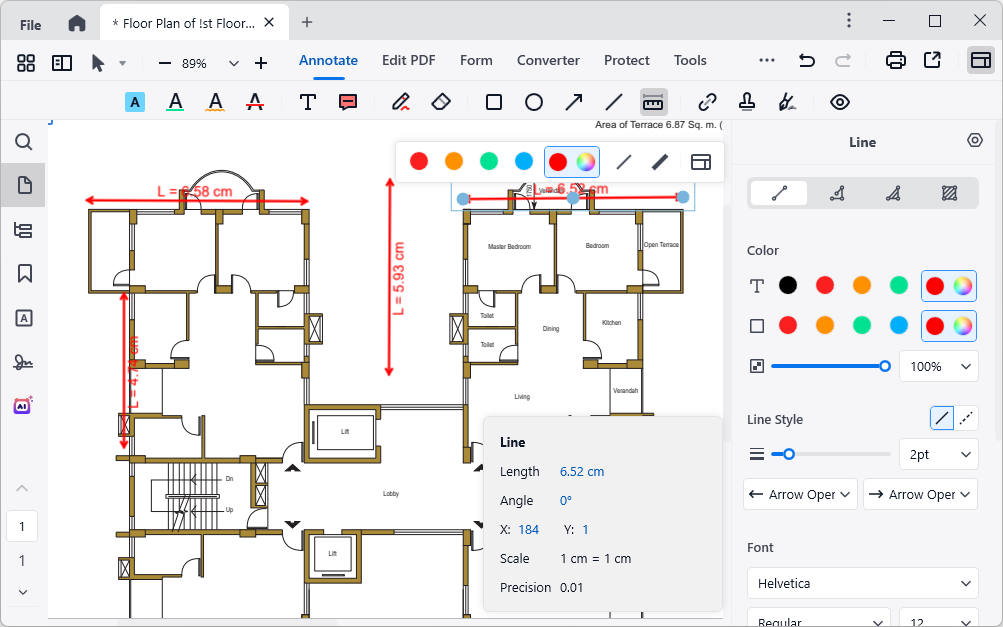The image size is (1003, 627).
Task: Open the Line panel settings gear
Action: pyautogui.click(x=974, y=140)
